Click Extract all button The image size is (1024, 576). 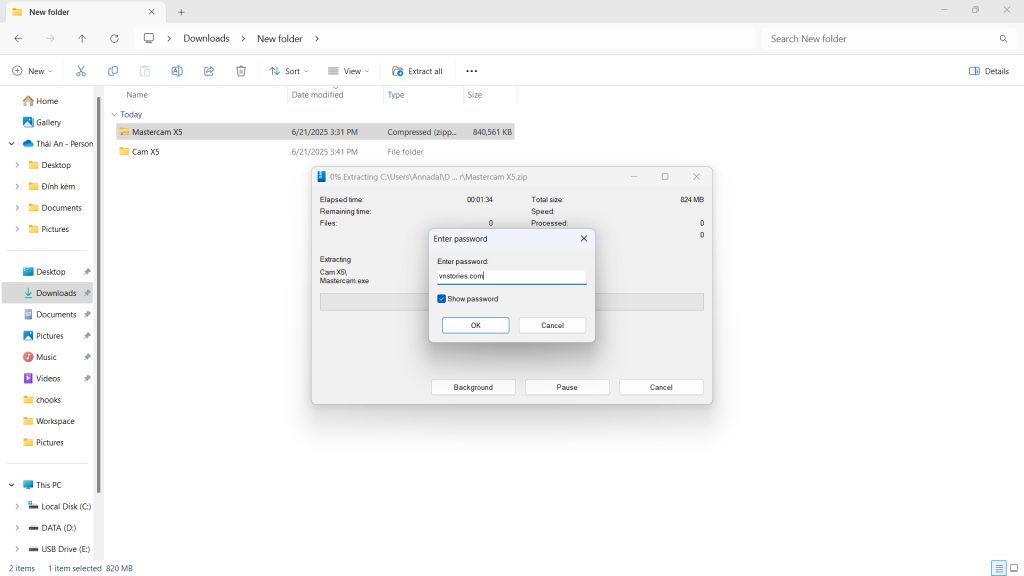coord(417,71)
